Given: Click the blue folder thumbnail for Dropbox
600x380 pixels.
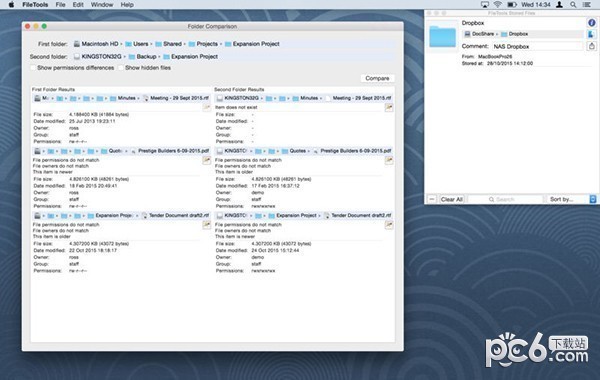Looking at the screenshot, I should tap(442, 36).
